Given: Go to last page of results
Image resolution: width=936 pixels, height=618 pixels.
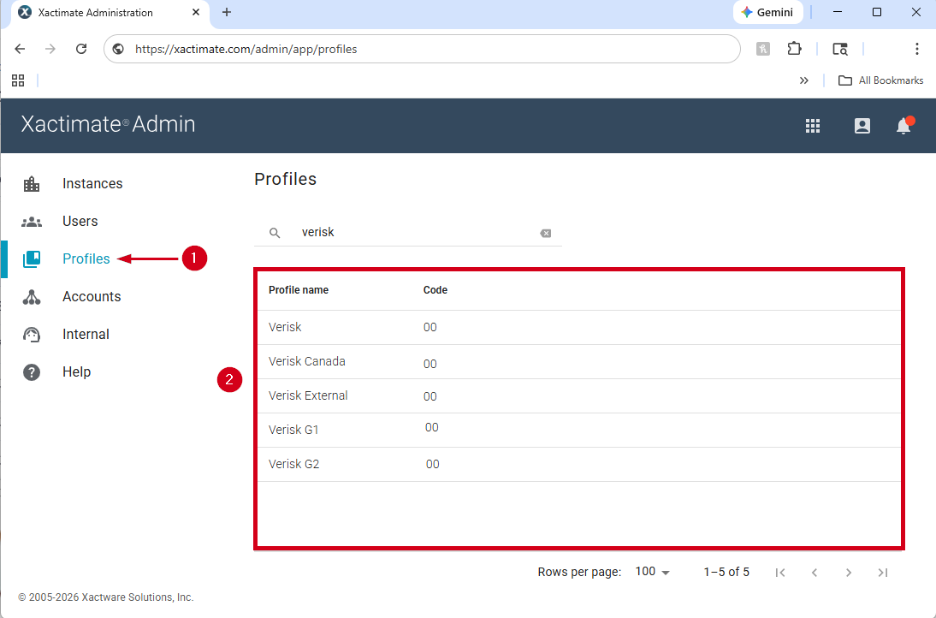Looking at the screenshot, I should click(883, 573).
